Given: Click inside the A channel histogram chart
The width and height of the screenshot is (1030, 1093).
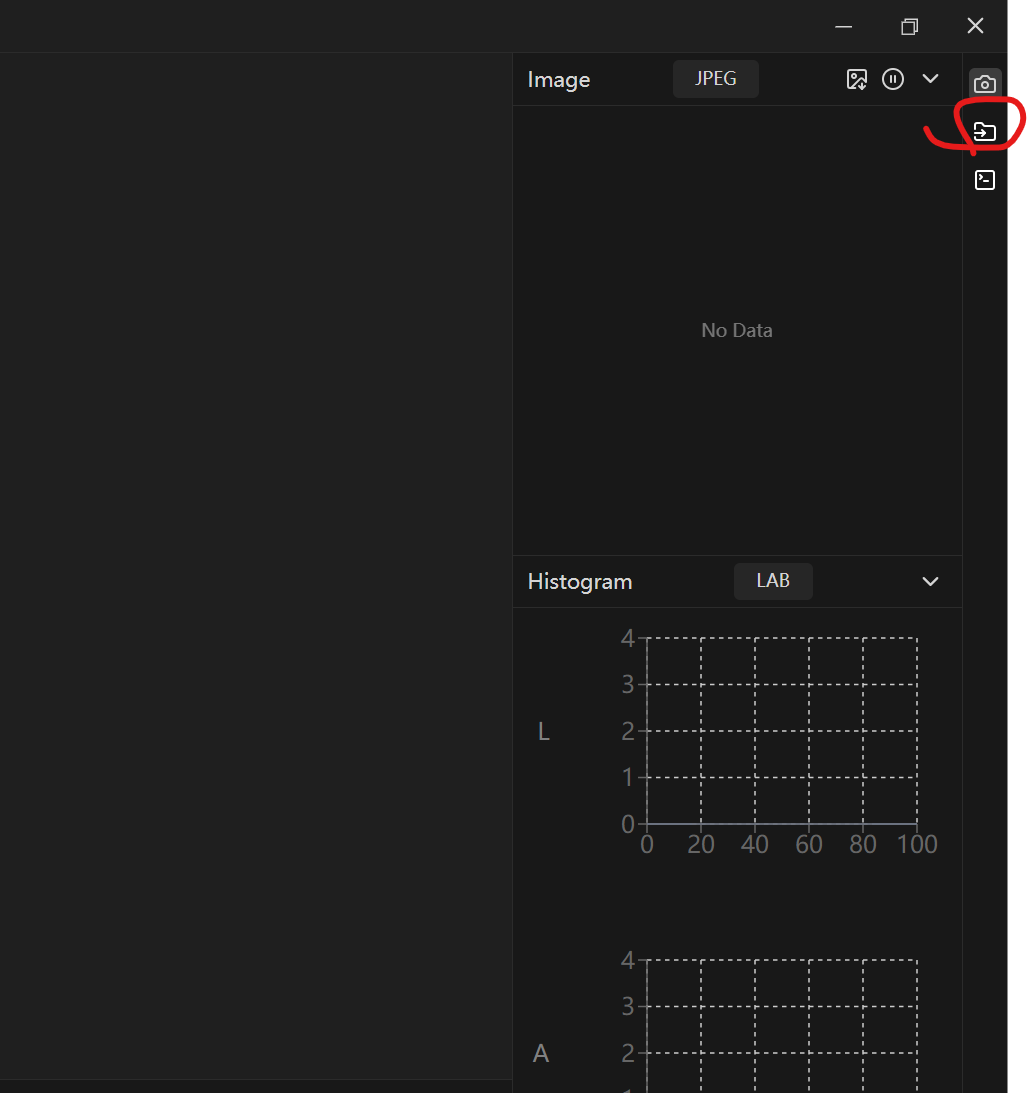Looking at the screenshot, I should 782,1026.
